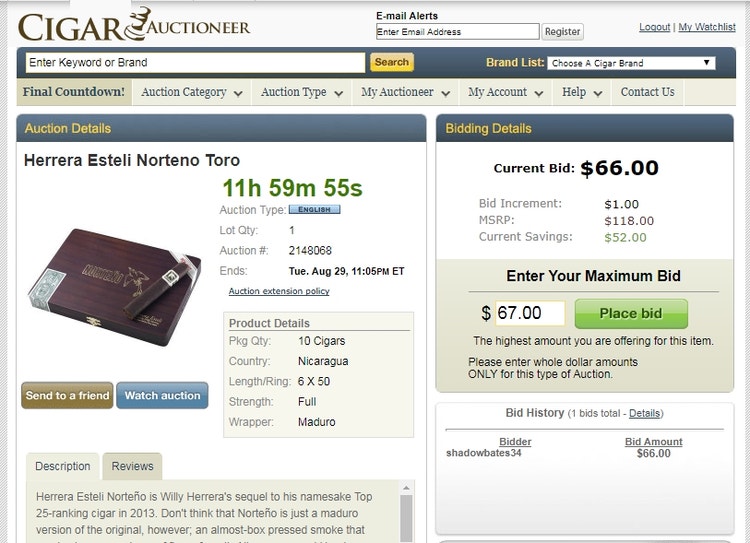The width and height of the screenshot is (750, 543).
Task: Click the Norteno cigar box image
Action: (115, 287)
